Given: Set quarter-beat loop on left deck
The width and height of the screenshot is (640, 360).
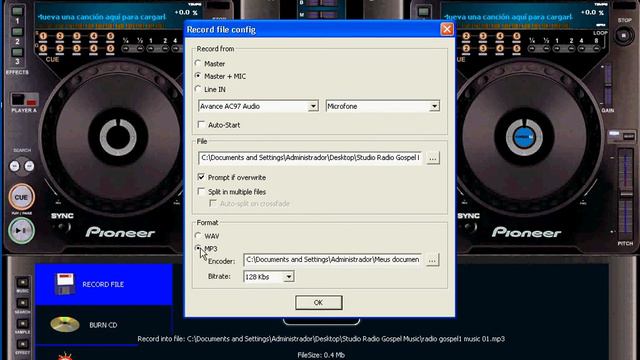Looking at the screenshot, I should pos(126,49).
